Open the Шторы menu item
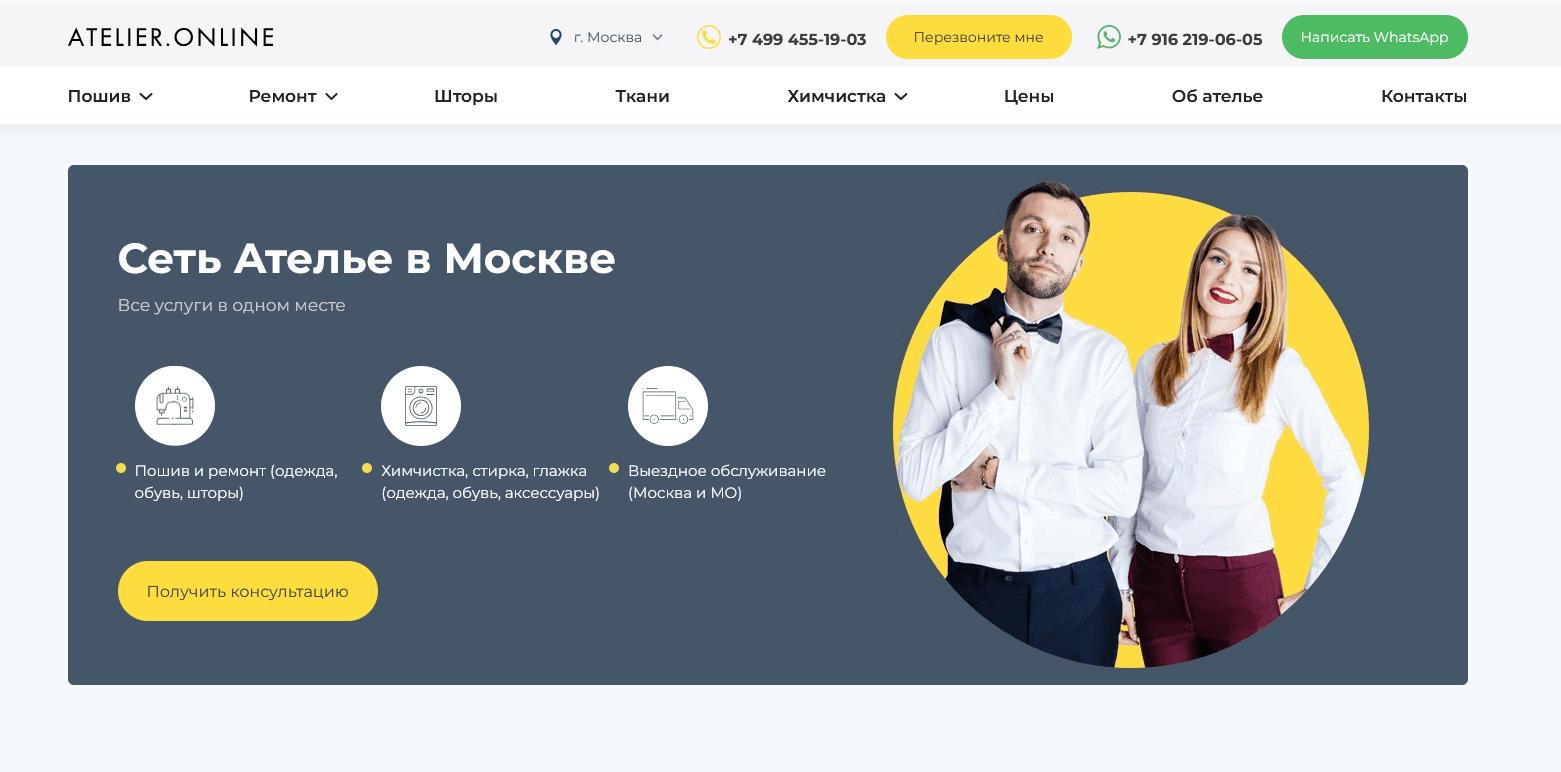The height and width of the screenshot is (772, 1561). (466, 96)
